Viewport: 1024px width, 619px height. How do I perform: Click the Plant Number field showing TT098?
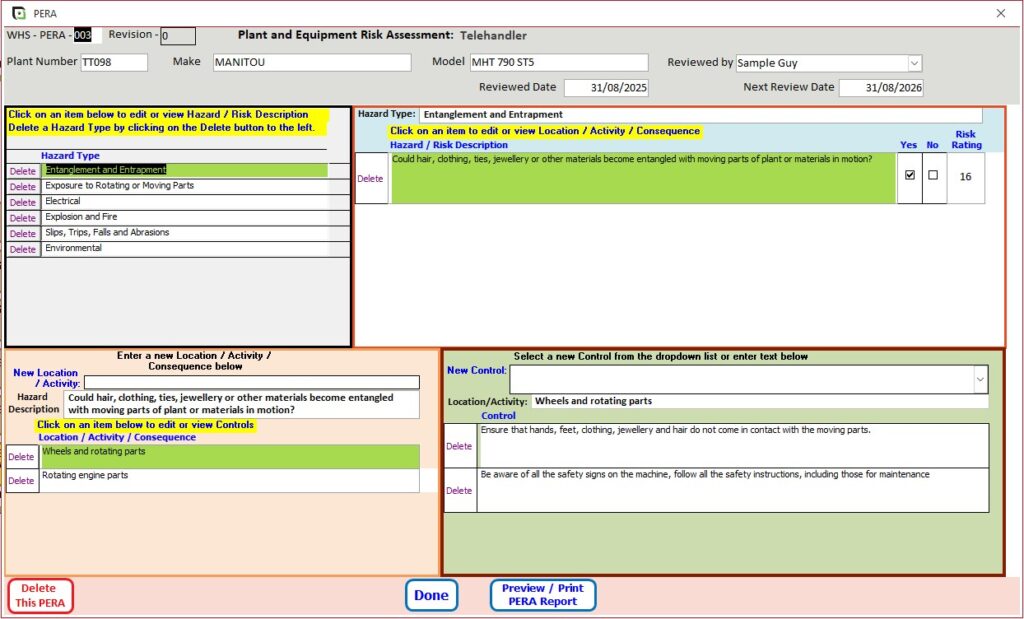113,61
